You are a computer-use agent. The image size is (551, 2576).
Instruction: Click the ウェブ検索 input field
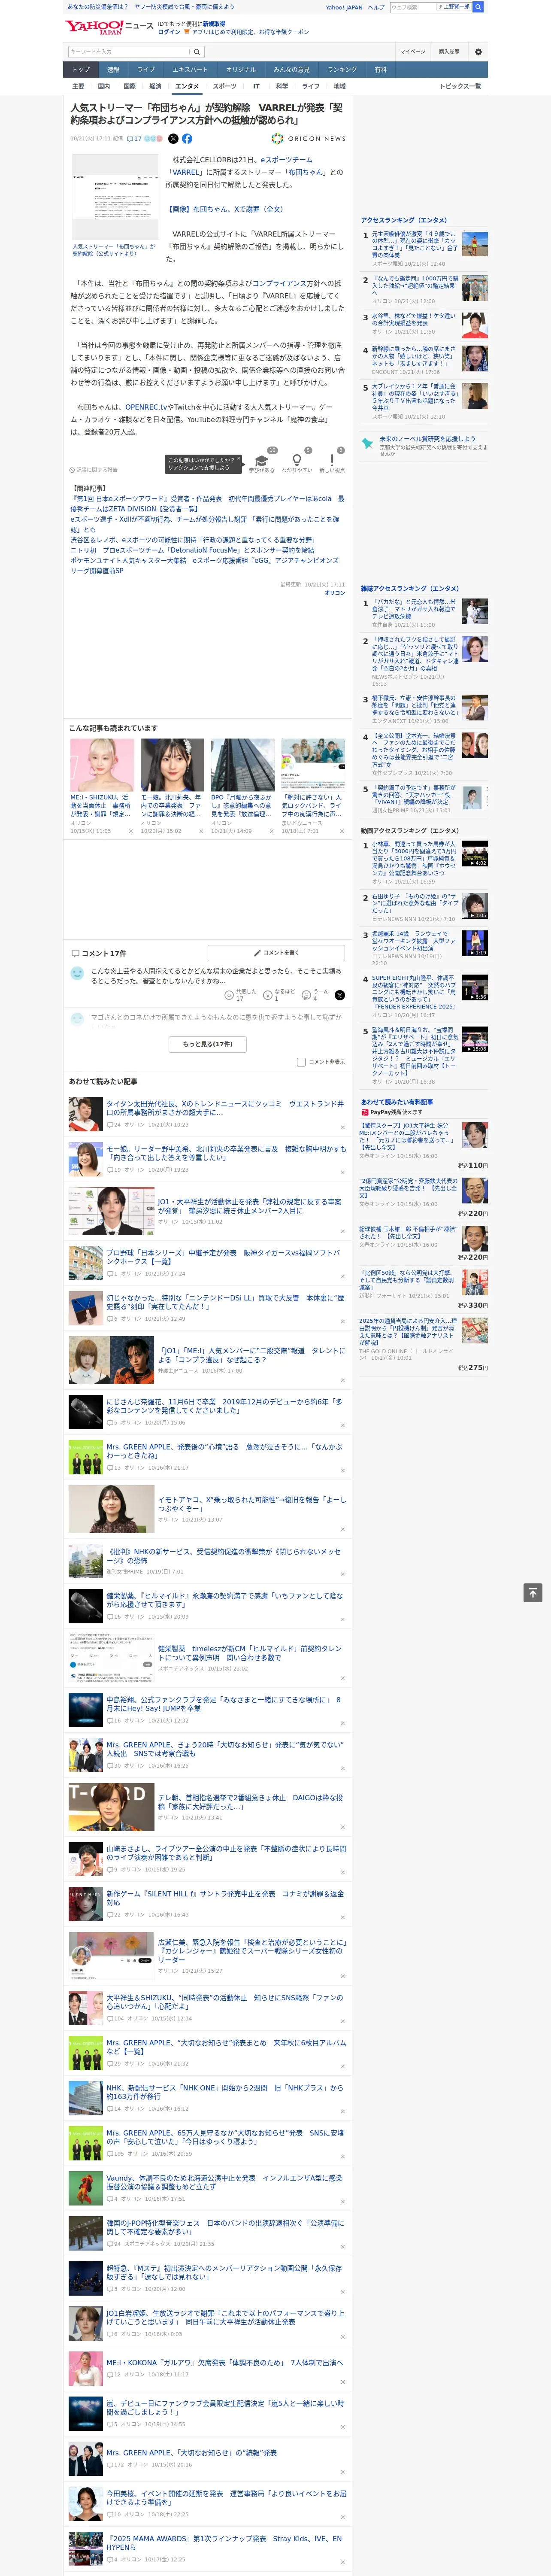click(x=412, y=7)
